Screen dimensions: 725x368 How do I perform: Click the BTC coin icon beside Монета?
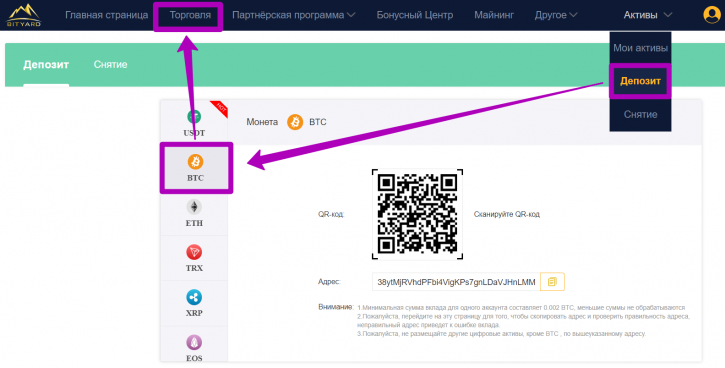(x=295, y=123)
